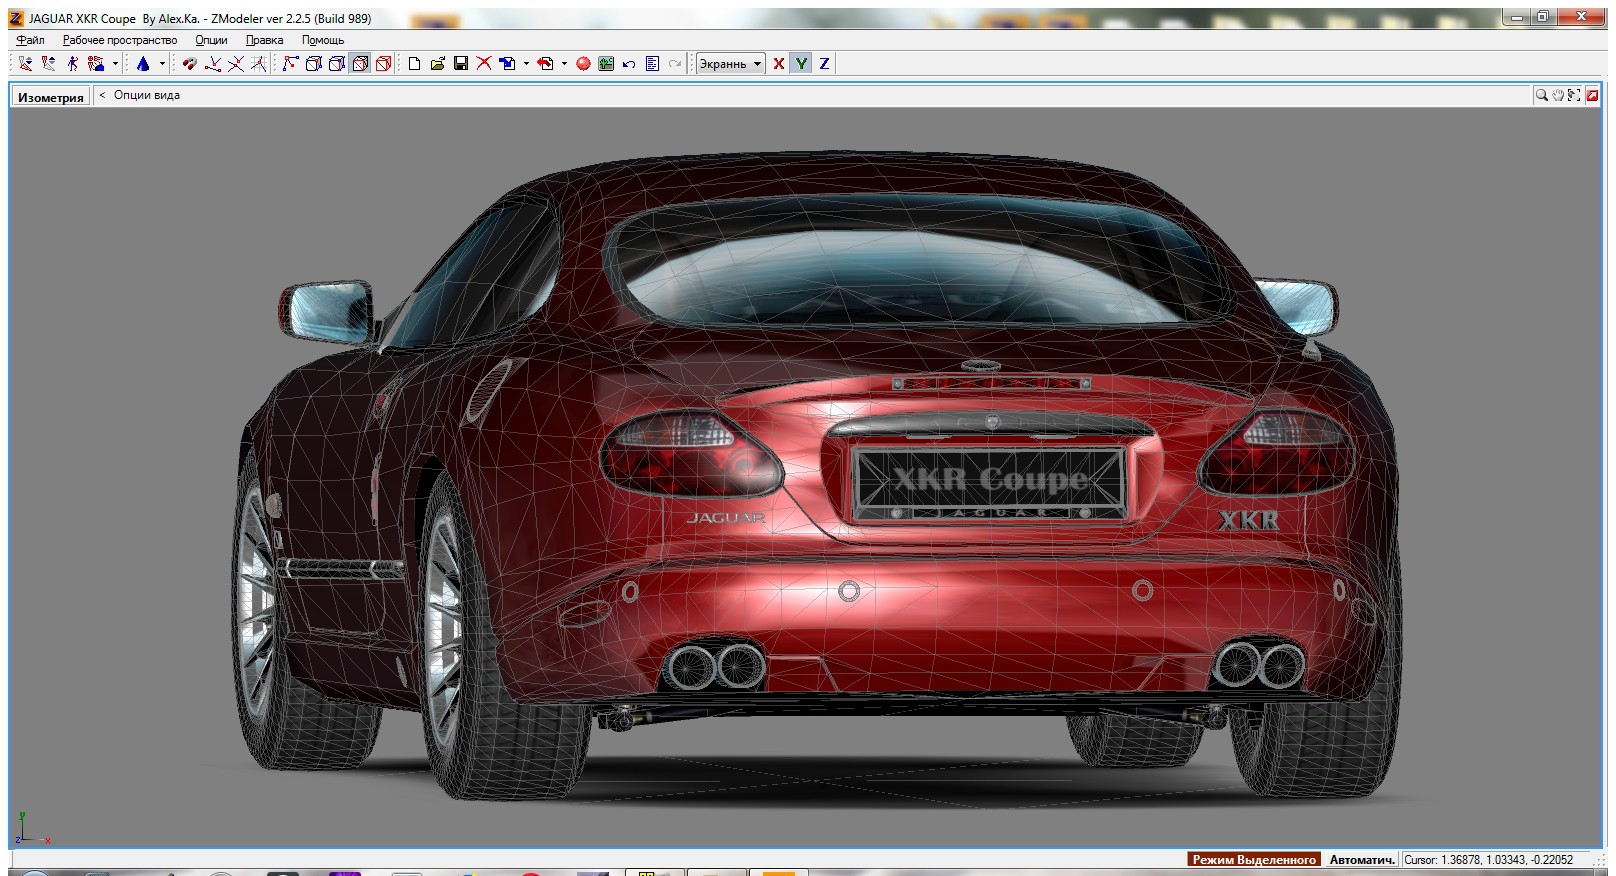
Task: Toggle the Z axis lock
Action: point(824,64)
